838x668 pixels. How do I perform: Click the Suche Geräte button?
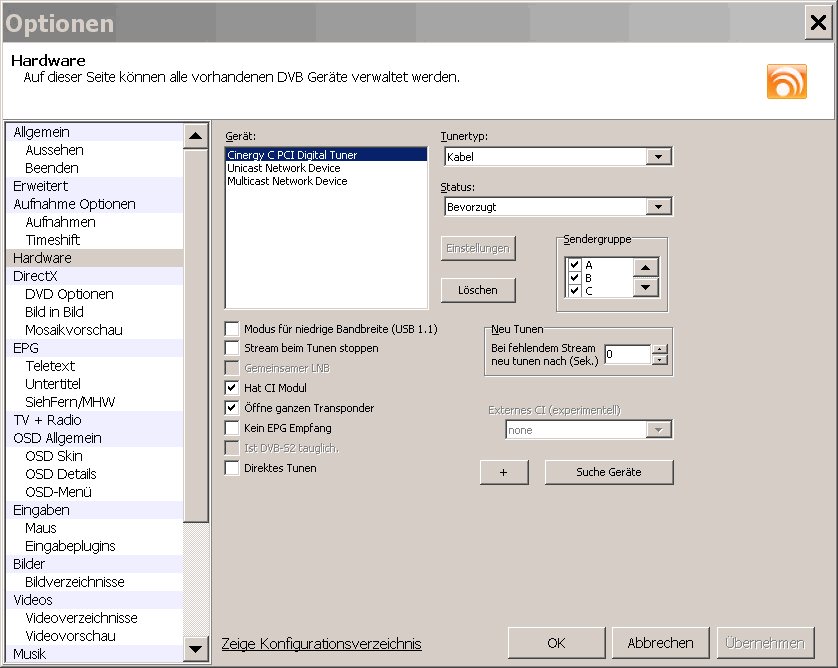(x=608, y=472)
